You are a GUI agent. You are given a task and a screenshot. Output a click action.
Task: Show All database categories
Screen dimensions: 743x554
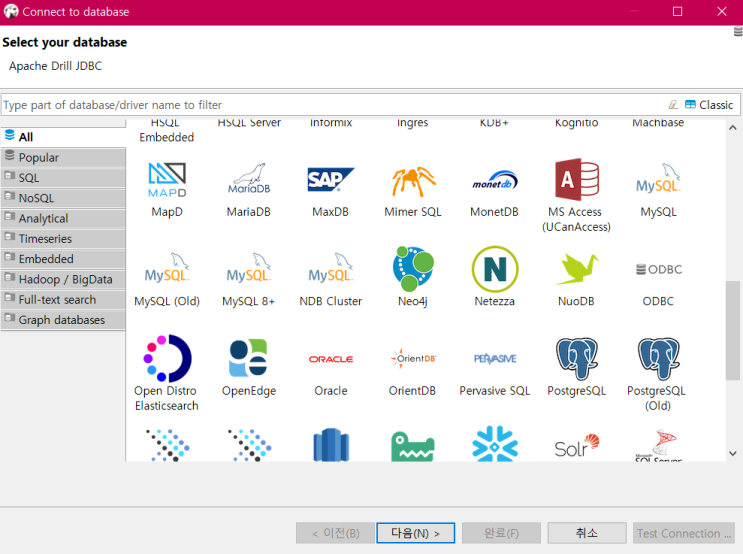tap(63, 137)
